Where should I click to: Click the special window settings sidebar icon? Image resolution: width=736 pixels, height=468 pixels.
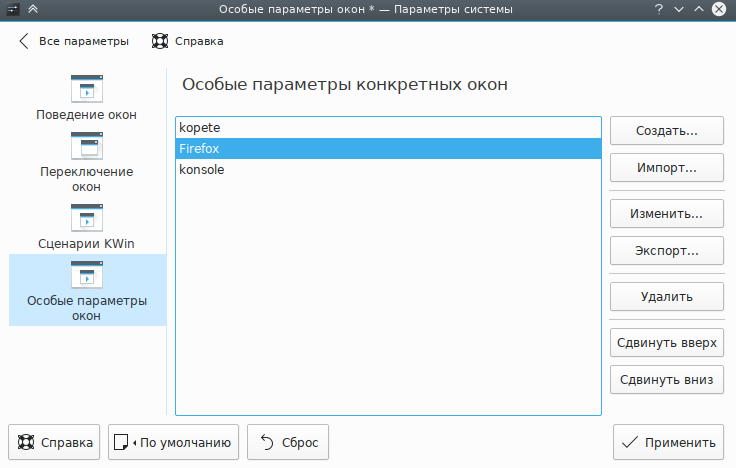click(87, 275)
